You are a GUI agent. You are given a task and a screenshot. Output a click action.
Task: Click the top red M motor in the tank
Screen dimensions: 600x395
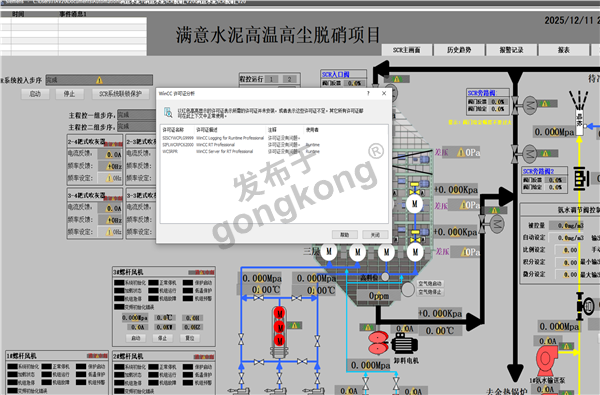tap(280, 313)
